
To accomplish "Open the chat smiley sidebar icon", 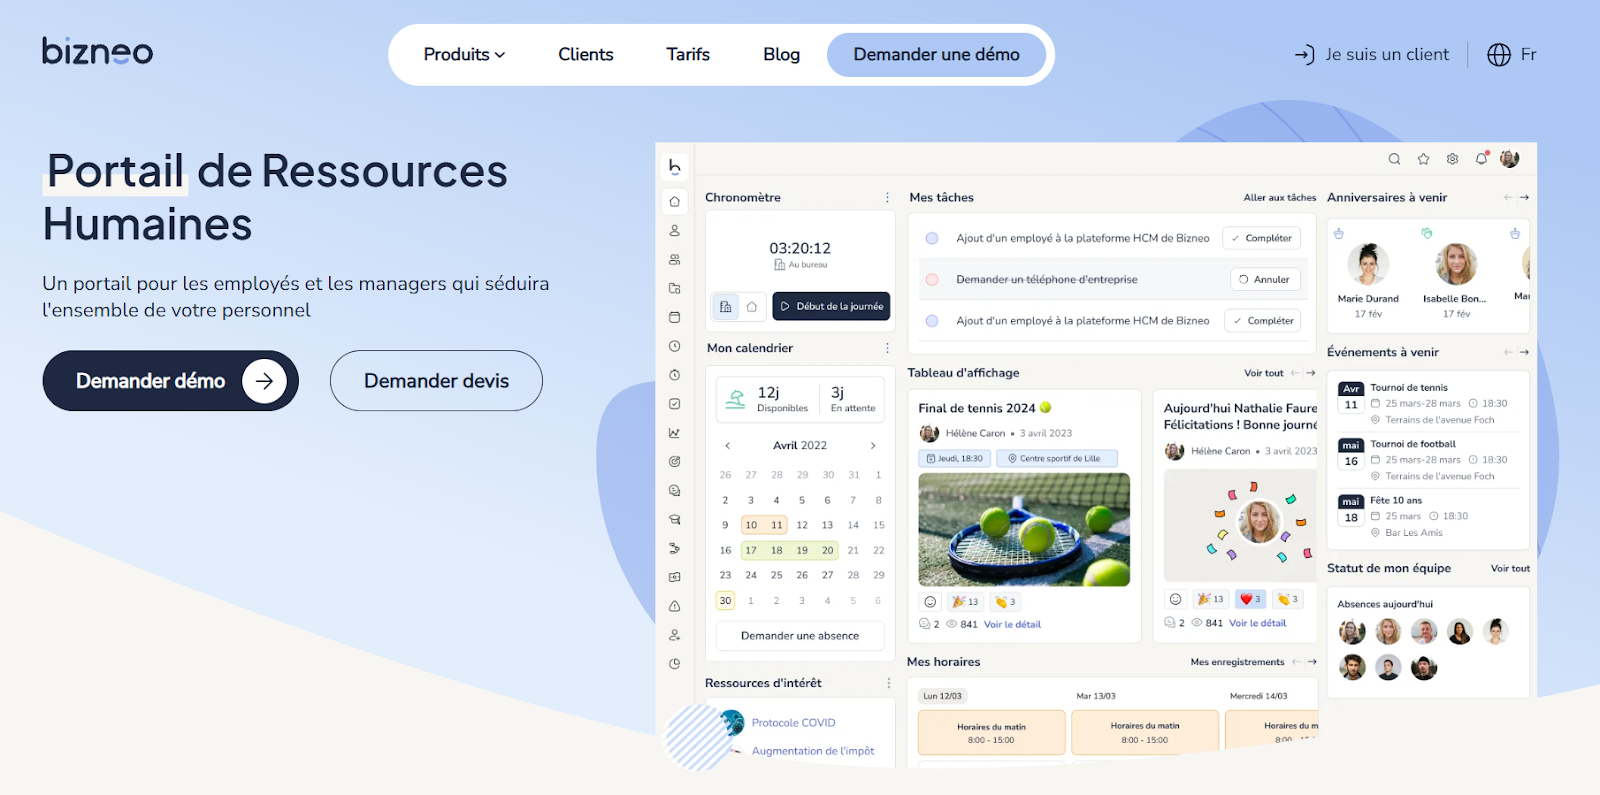I will 675,491.
